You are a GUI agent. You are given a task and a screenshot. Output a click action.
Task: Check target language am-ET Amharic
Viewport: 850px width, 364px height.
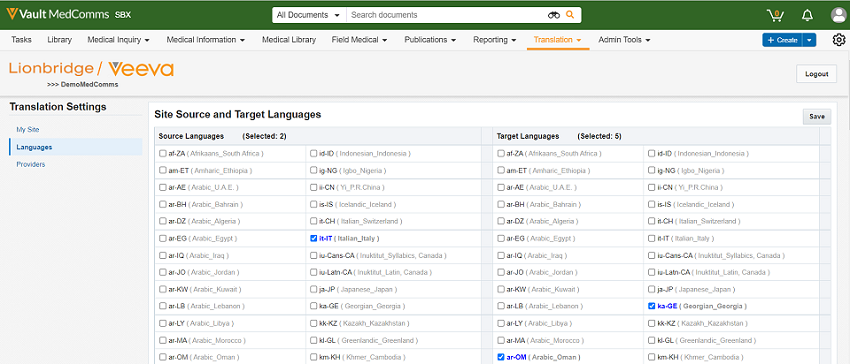tap(501, 170)
